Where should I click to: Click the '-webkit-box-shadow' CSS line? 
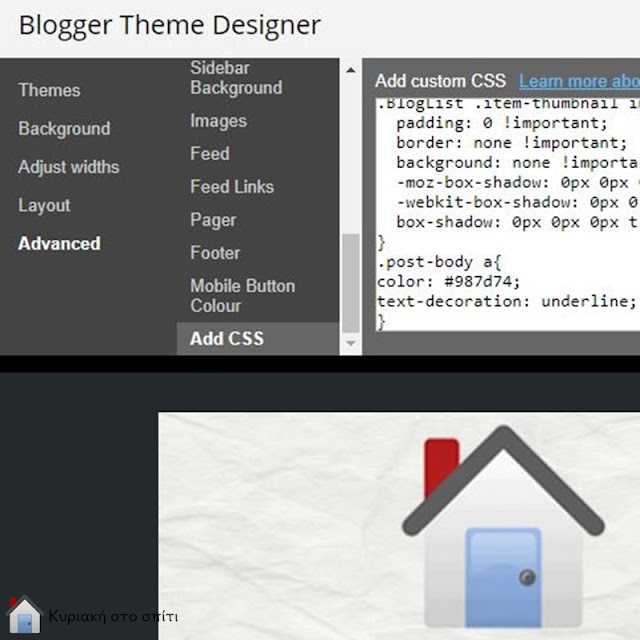[518, 202]
